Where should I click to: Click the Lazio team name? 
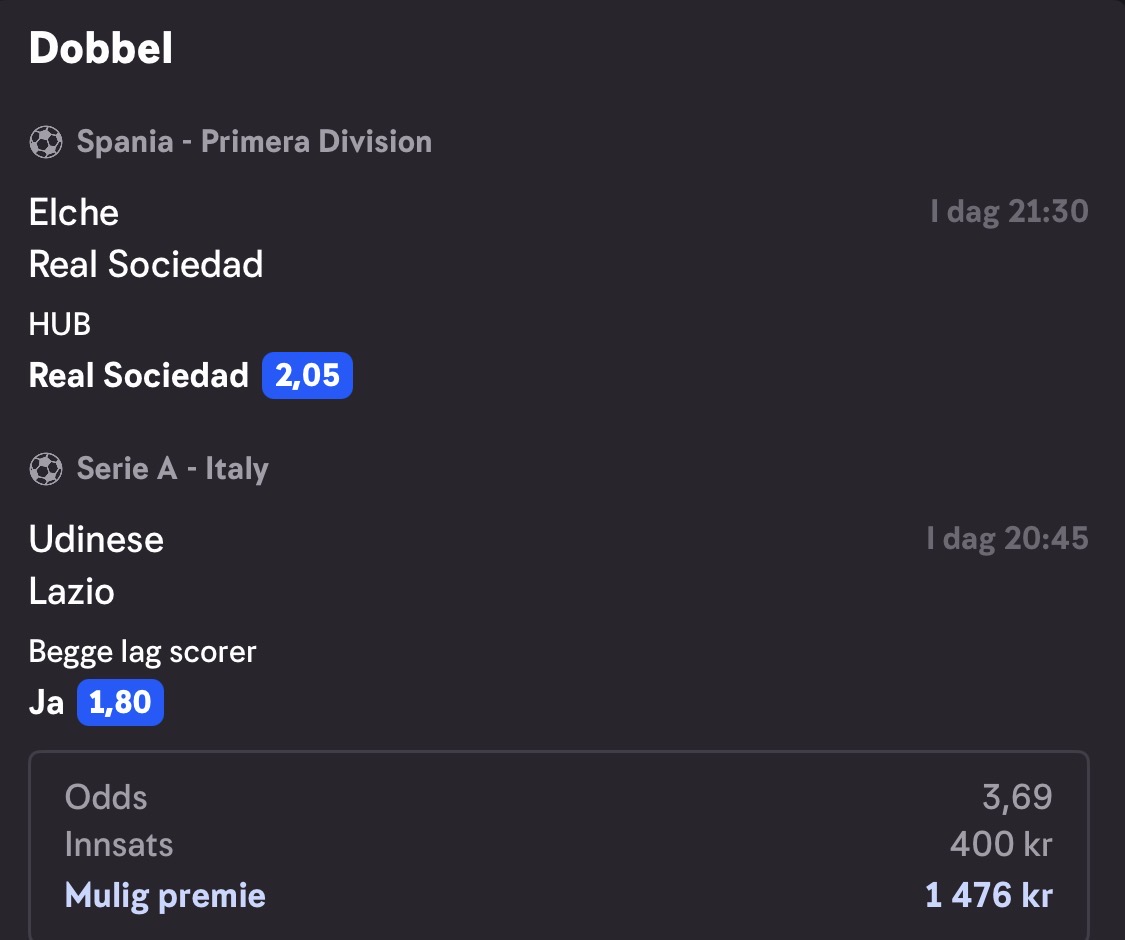click(x=72, y=592)
